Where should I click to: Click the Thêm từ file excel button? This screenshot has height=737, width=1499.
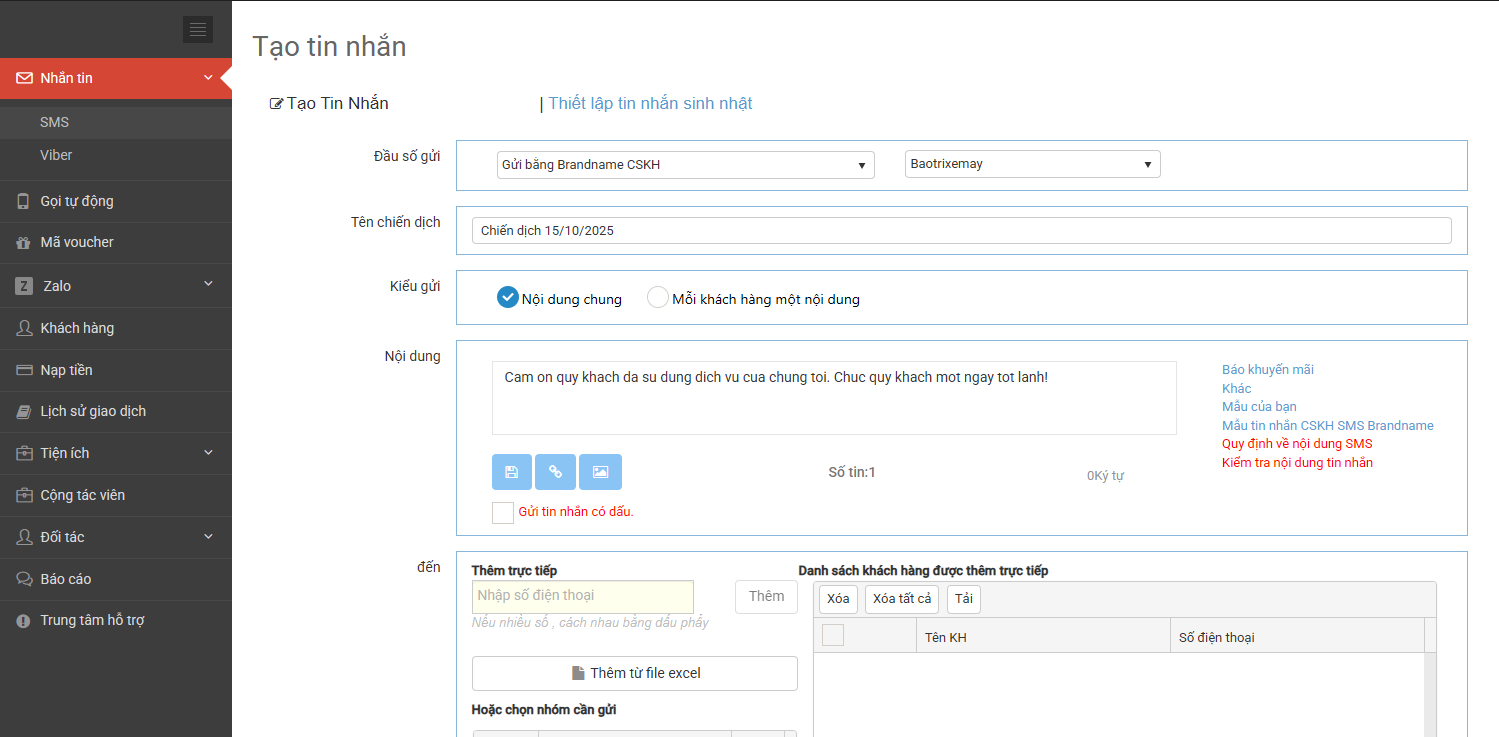634,673
